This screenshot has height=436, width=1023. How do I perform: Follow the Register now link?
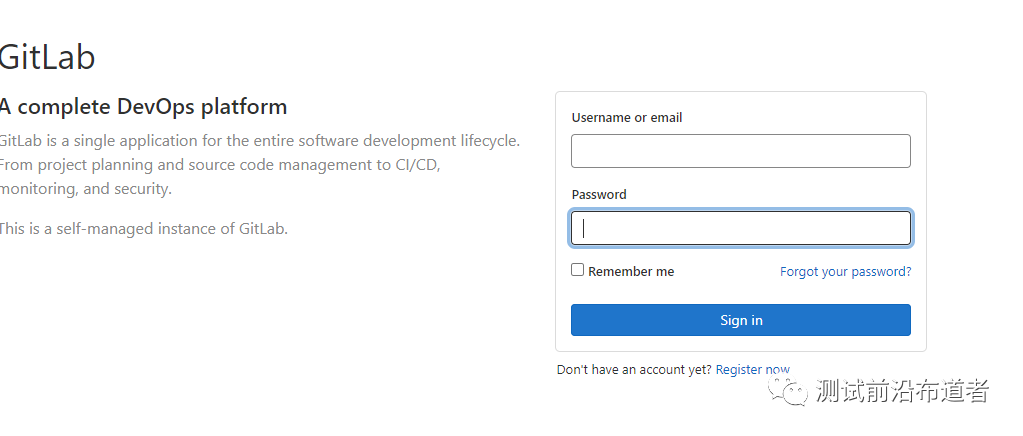click(752, 370)
